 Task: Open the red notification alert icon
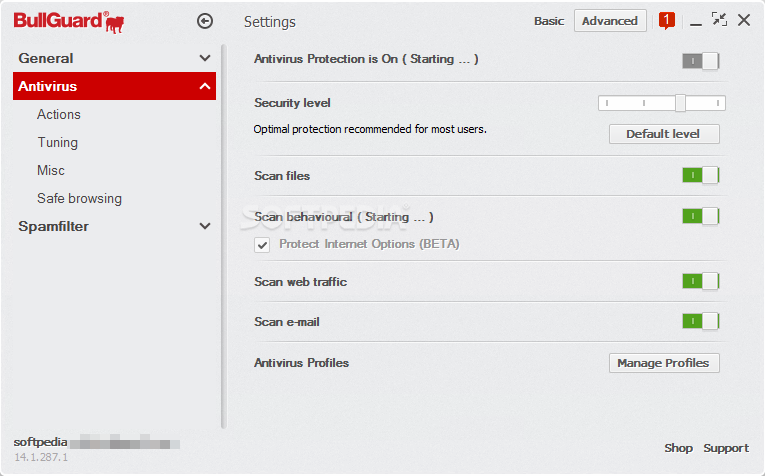[666, 20]
